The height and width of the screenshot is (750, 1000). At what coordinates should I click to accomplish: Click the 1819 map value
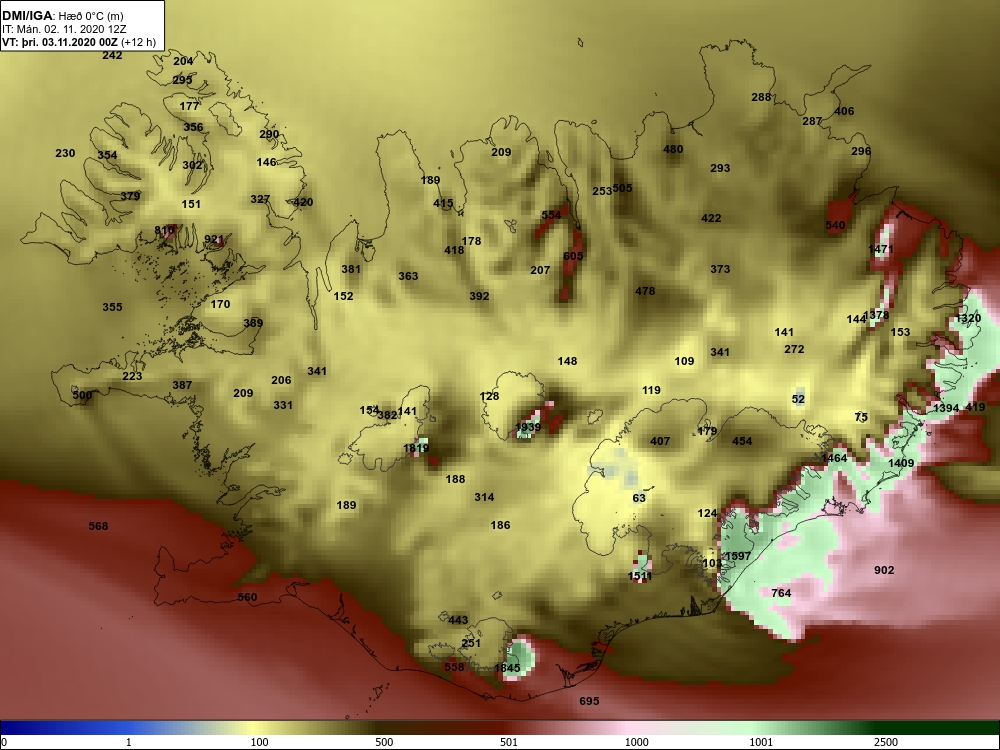(x=416, y=449)
